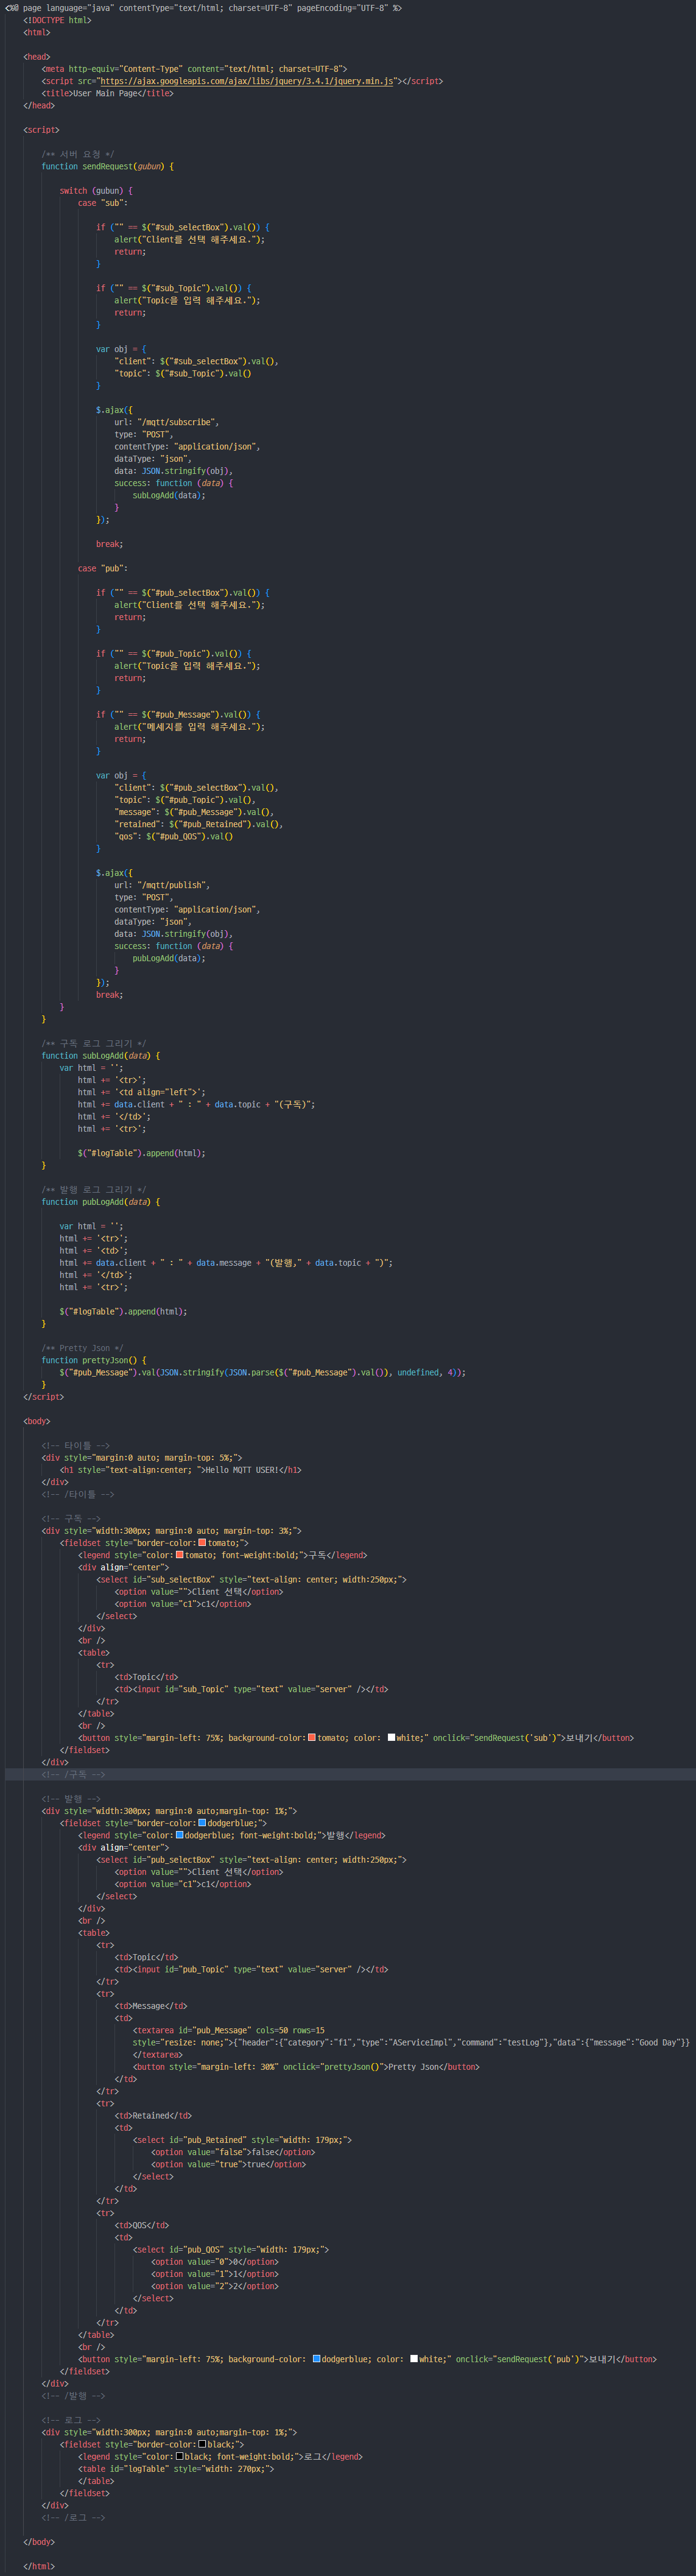The height and width of the screenshot is (2576, 696).
Task: Click white color swatch in sendRequest('sub') button line
Action: click(x=391, y=1738)
